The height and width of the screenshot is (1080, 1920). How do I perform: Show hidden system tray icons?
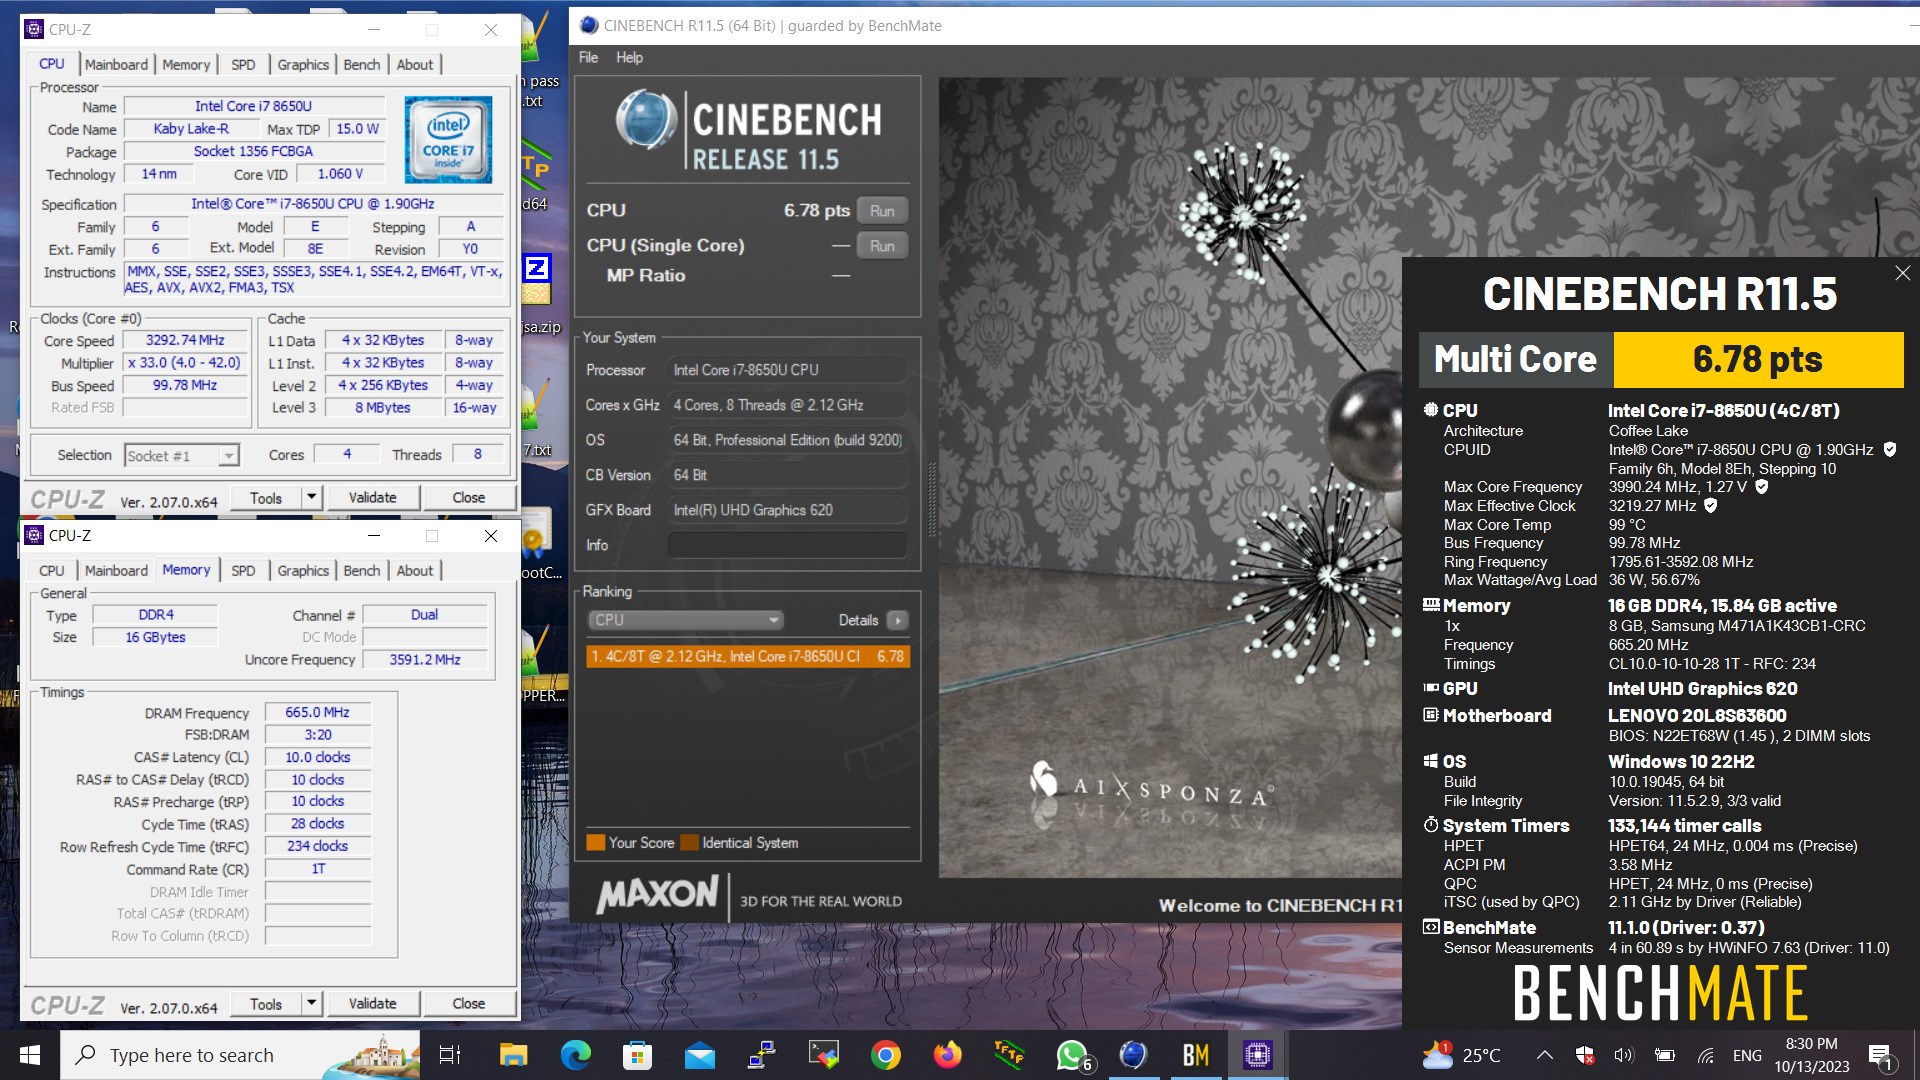coord(1545,1055)
